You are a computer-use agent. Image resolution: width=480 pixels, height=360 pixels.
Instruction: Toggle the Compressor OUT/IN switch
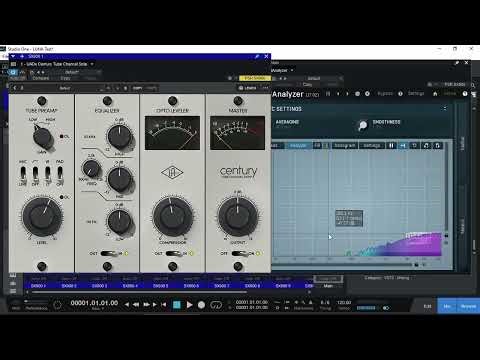(174, 254)
